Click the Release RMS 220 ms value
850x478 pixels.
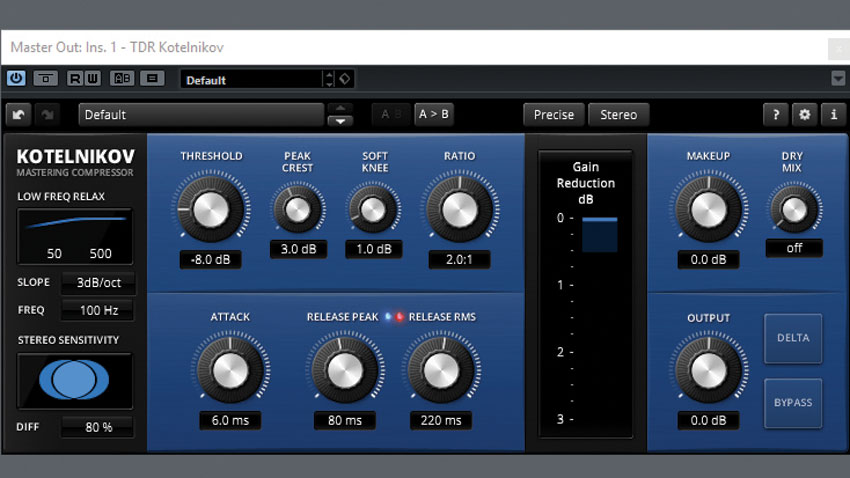click(x=441, y=421)
